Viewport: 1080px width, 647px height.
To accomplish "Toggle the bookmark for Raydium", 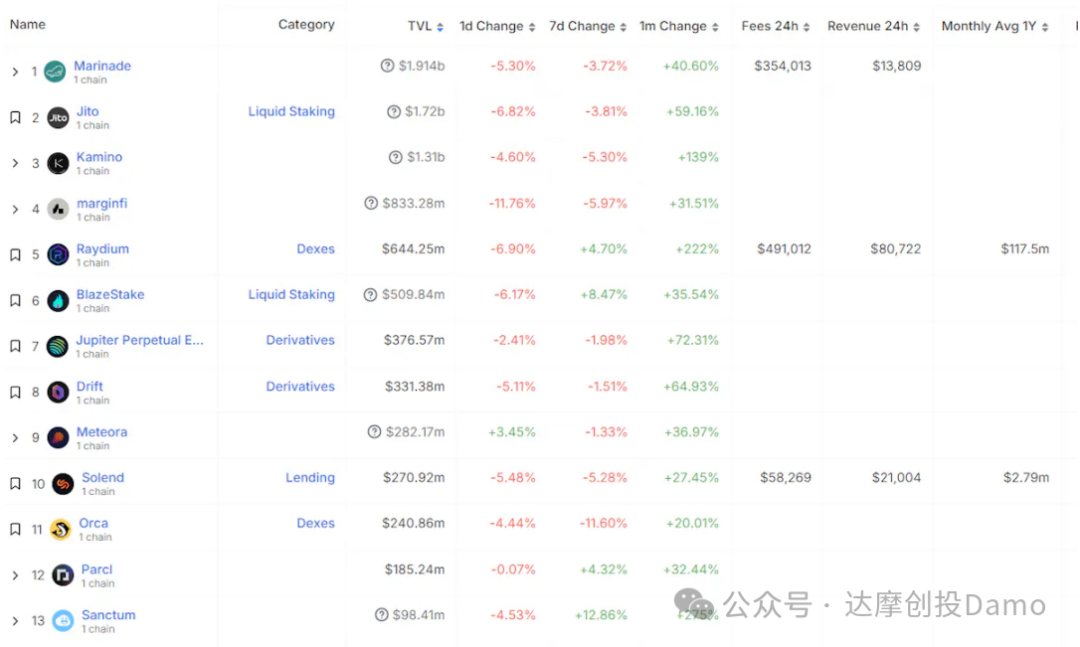I will (x=15, y=255).
